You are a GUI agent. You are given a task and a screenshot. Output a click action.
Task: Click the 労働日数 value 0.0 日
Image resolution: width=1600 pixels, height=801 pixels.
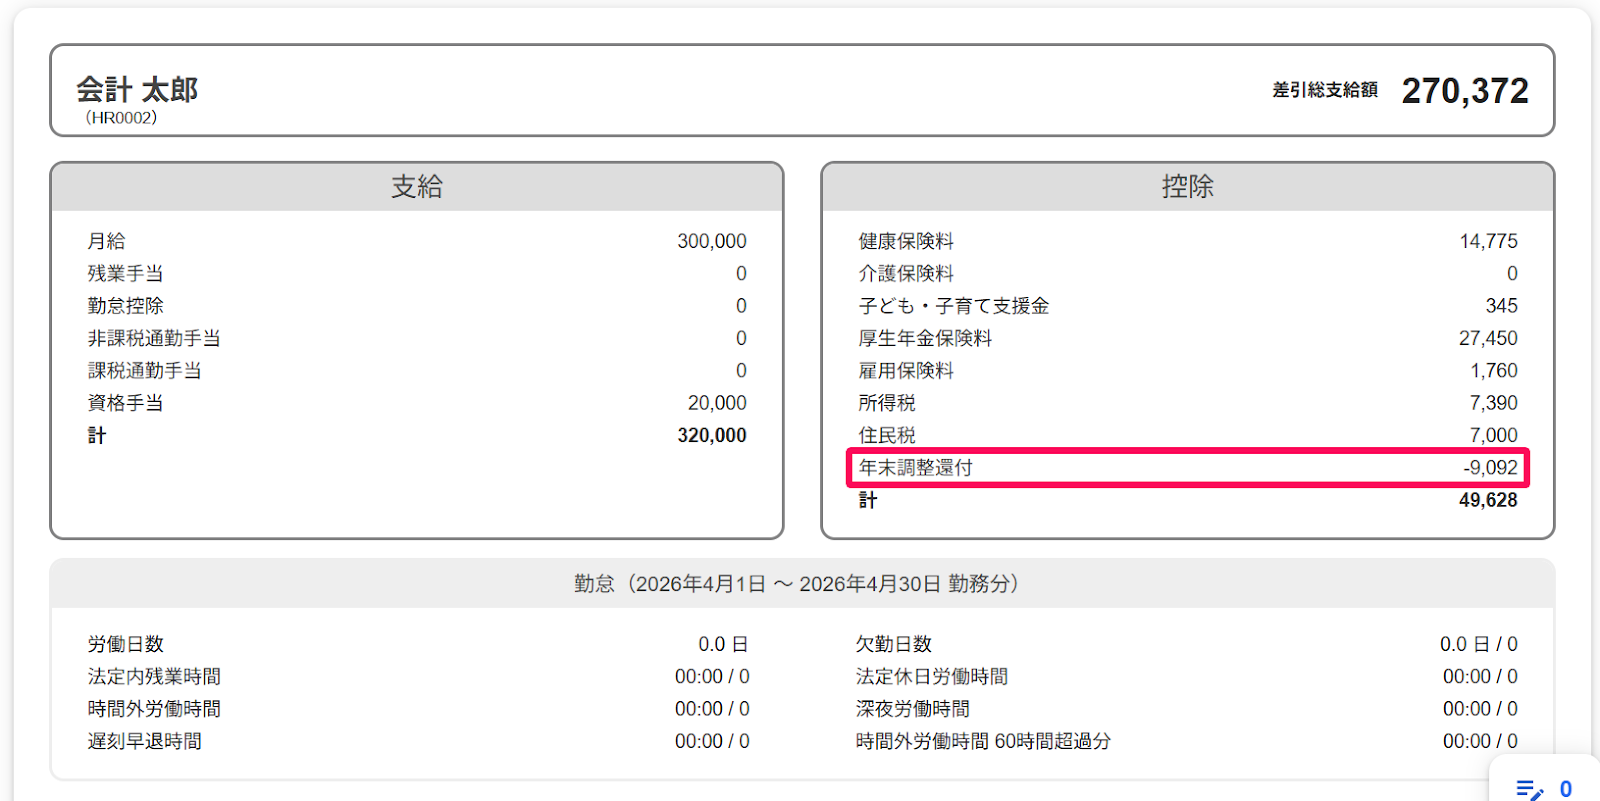(x=723, y=644)
